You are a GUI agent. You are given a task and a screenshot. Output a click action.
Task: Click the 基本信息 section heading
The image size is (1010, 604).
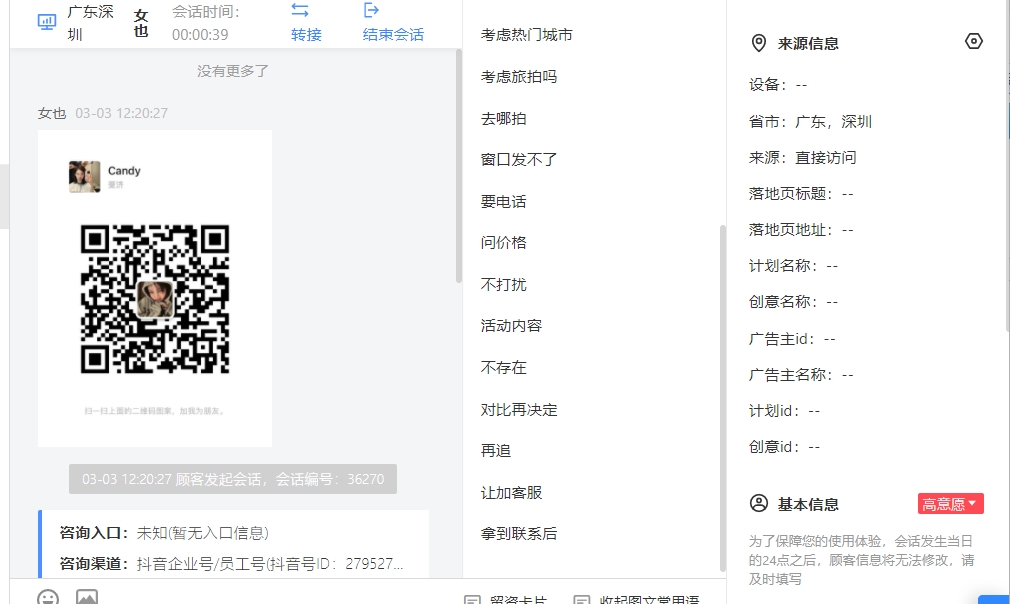pos(808,504)
